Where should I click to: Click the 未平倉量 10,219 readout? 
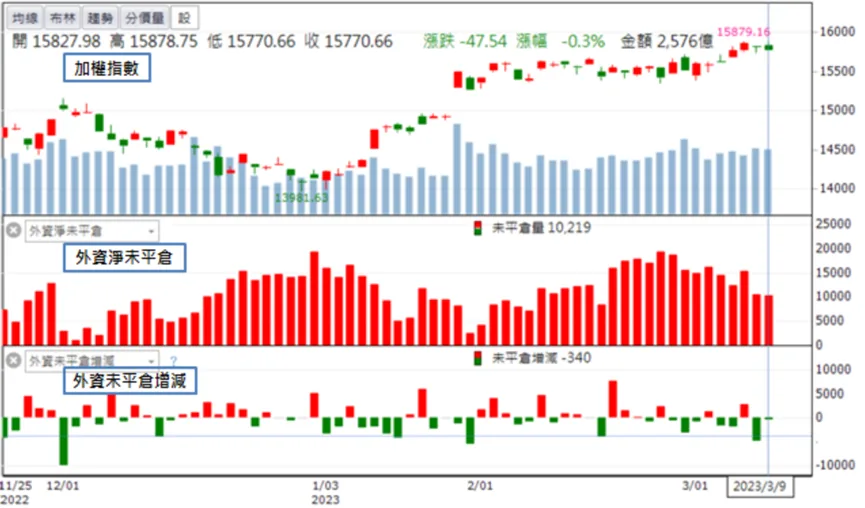pos(541,228)
